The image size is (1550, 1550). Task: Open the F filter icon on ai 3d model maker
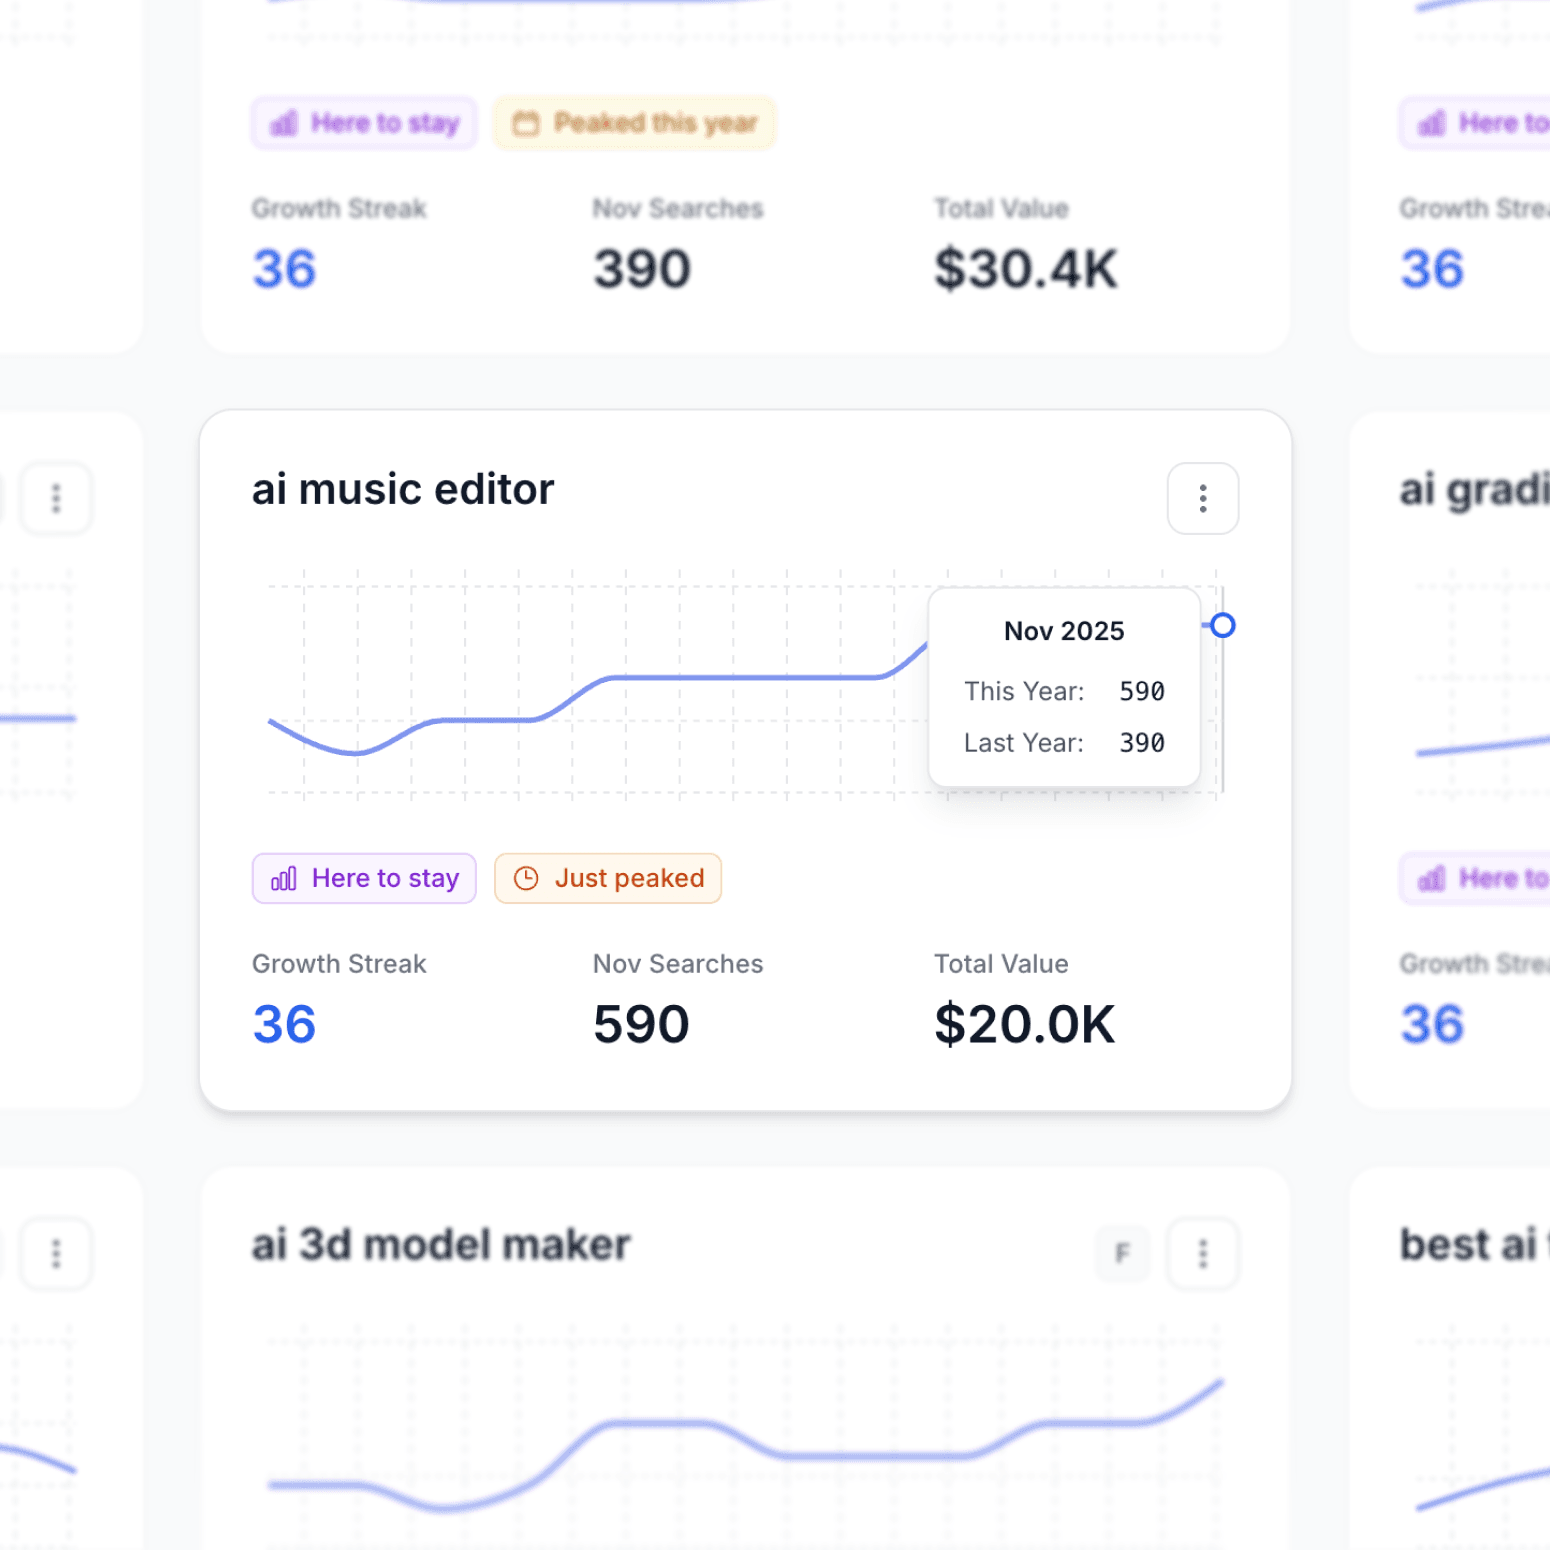click(1121, 1253)
